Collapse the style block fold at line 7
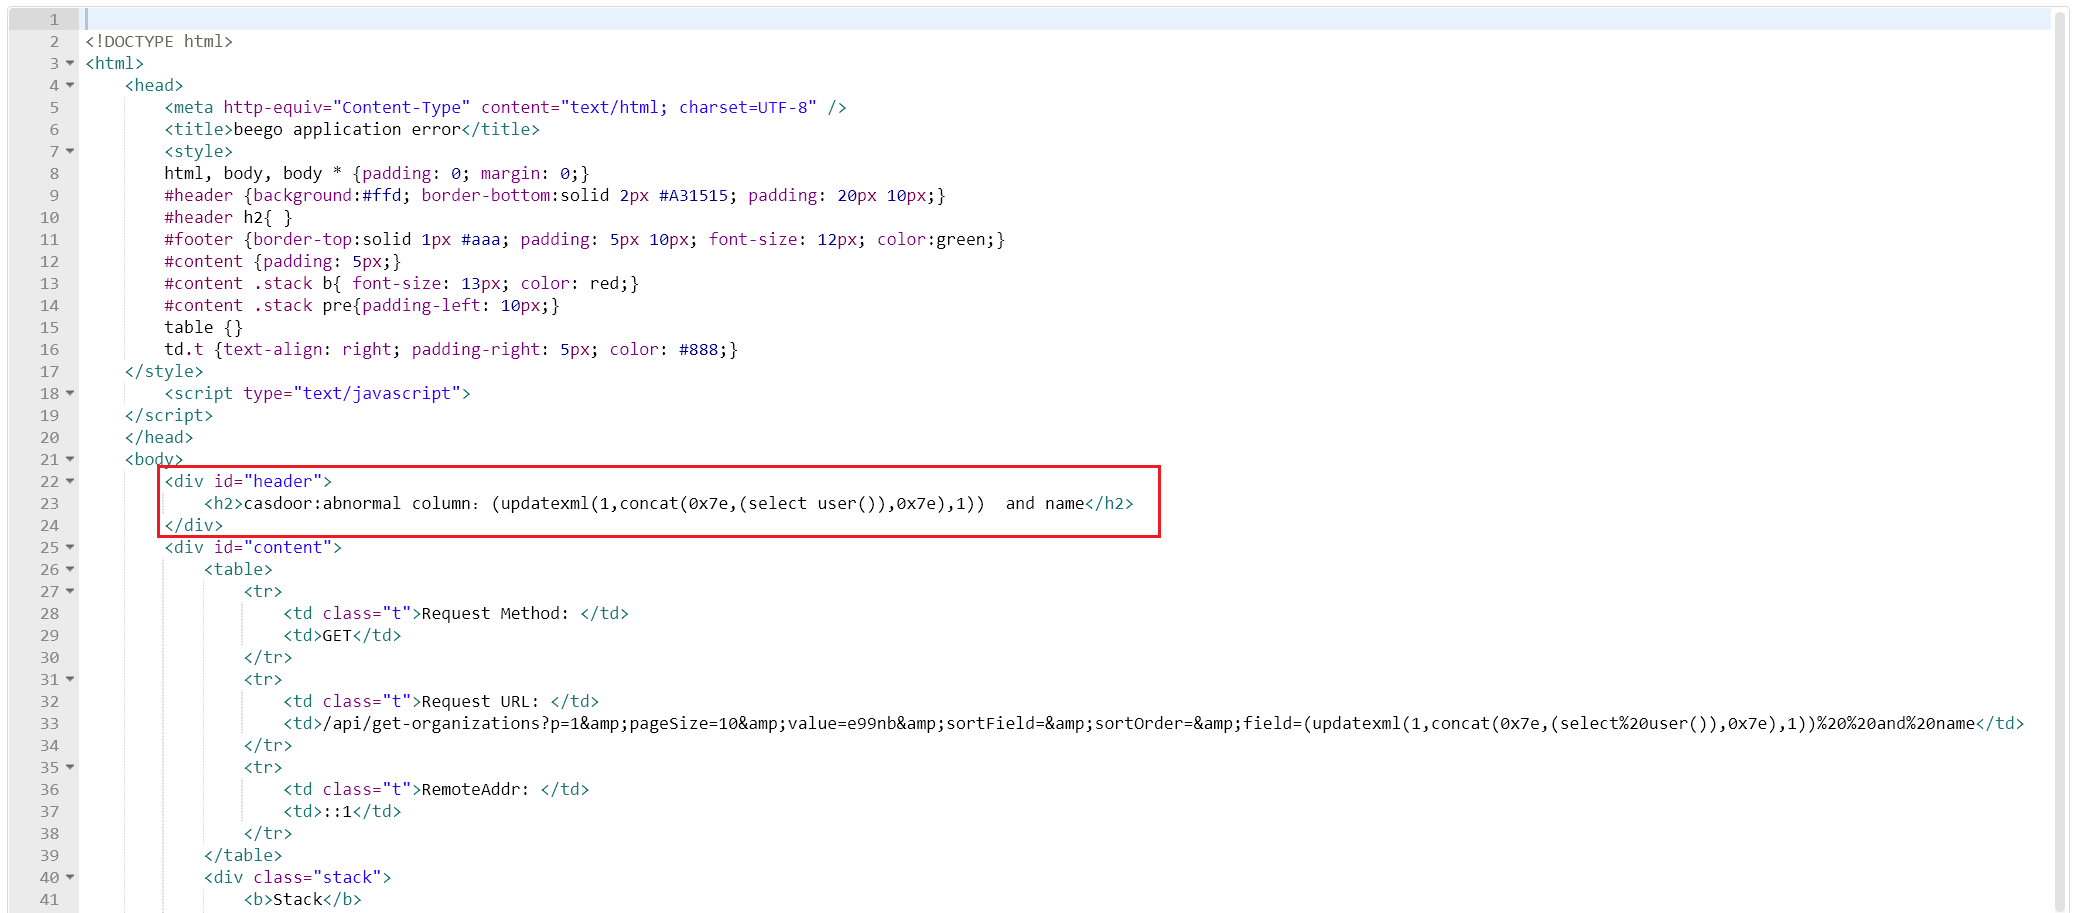 (70, 151)
